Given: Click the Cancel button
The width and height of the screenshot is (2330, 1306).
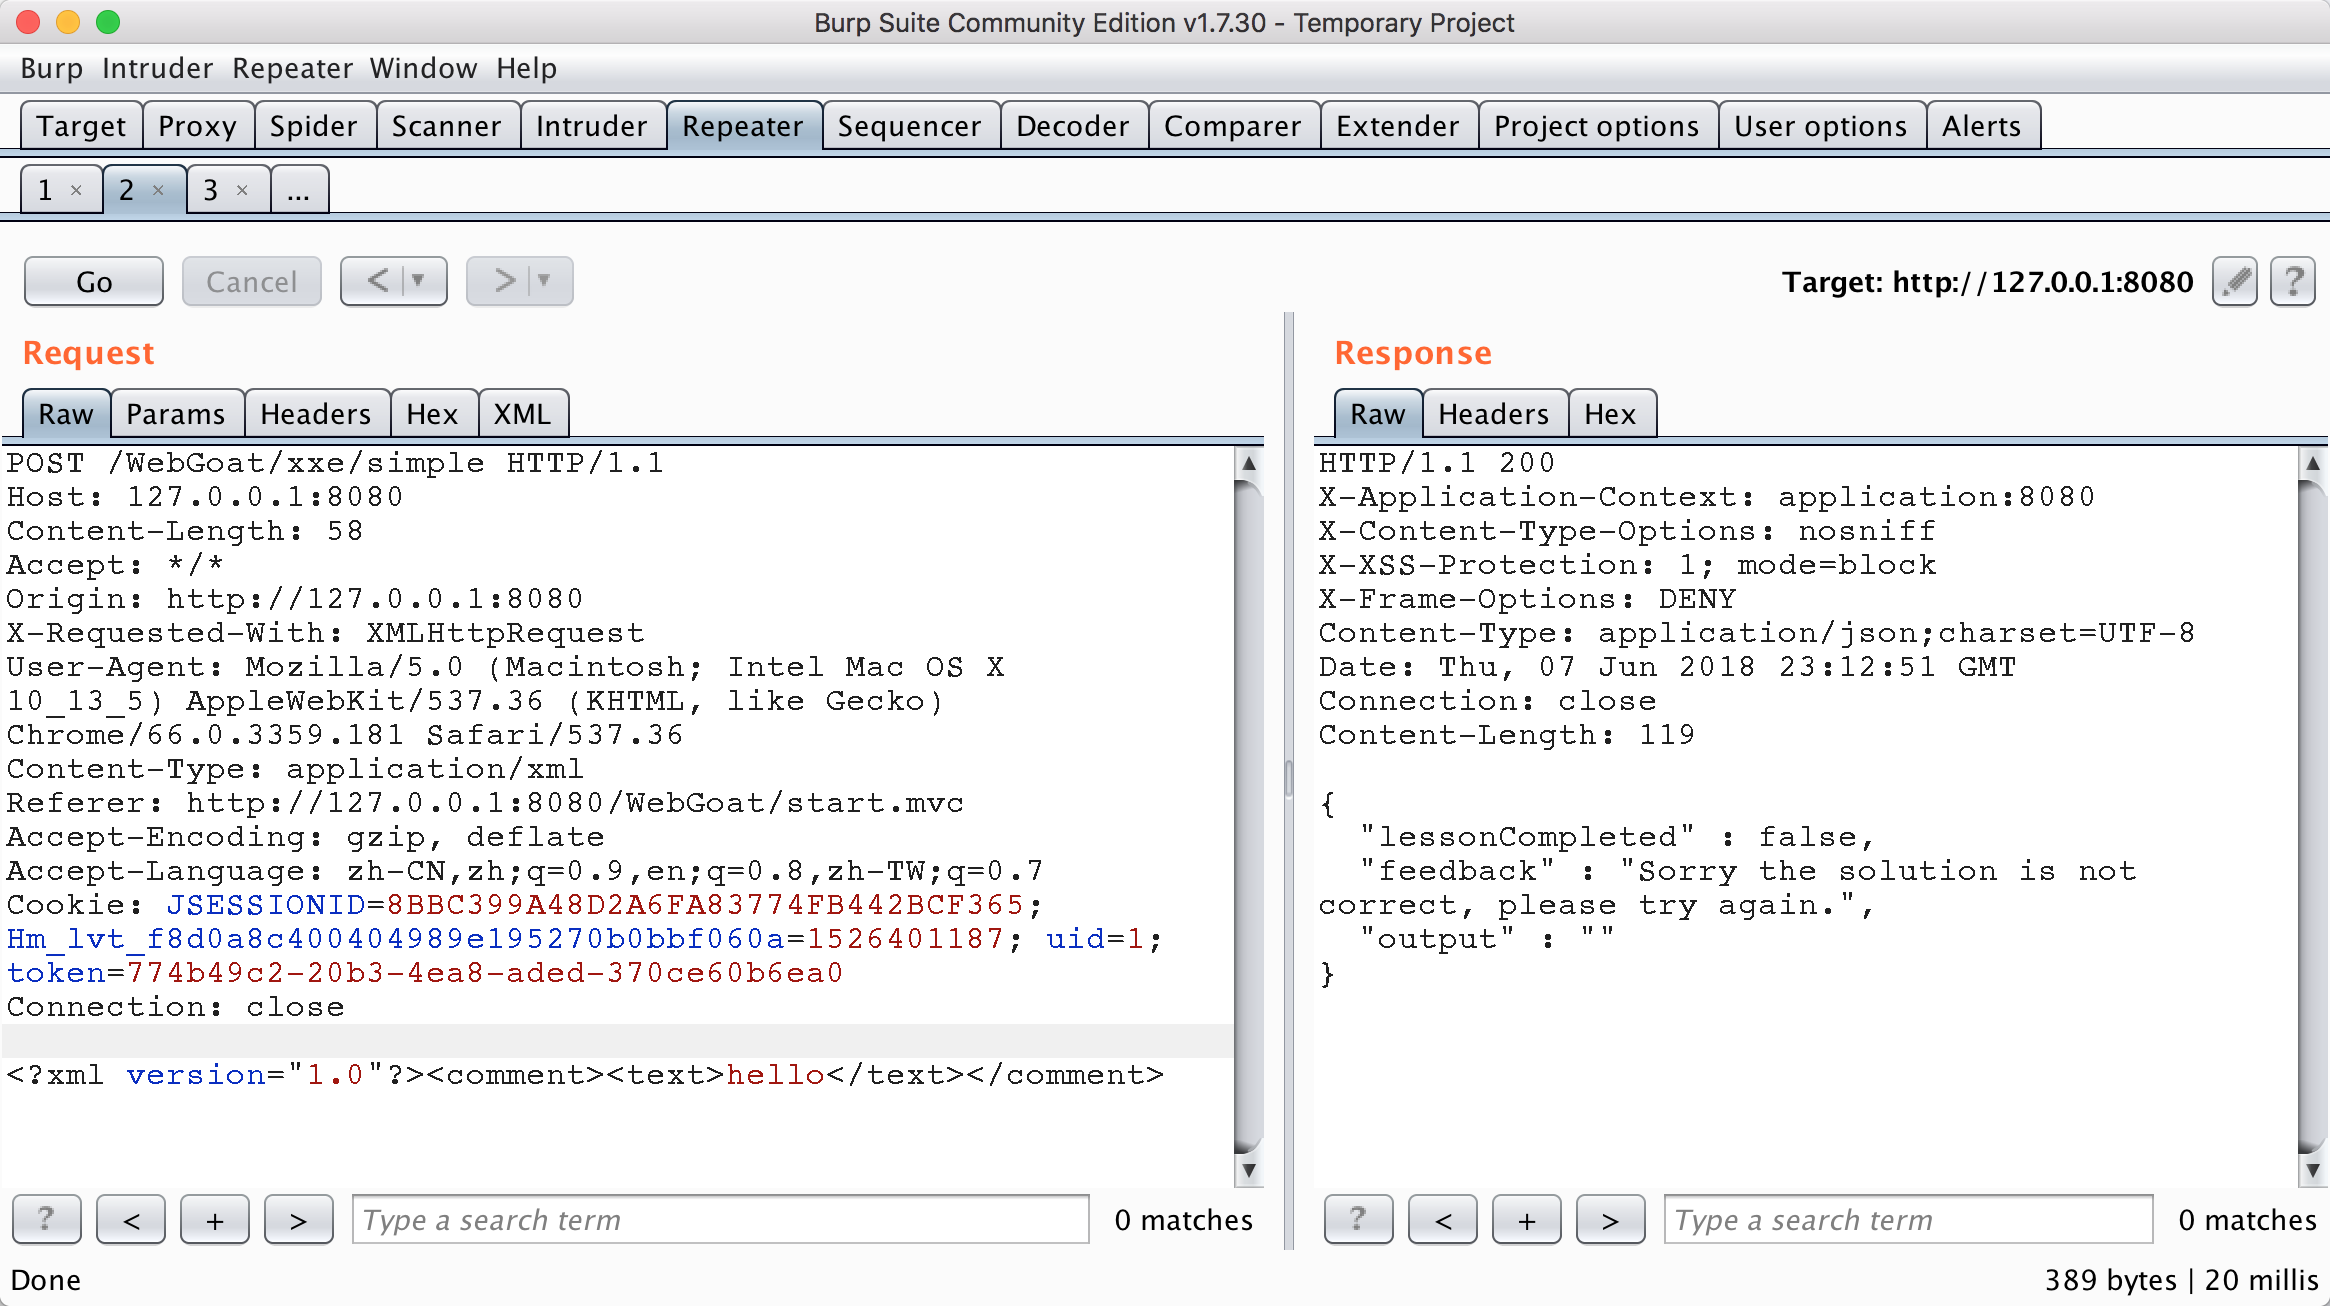Looking at the screenshot, I should pos(252,281).
